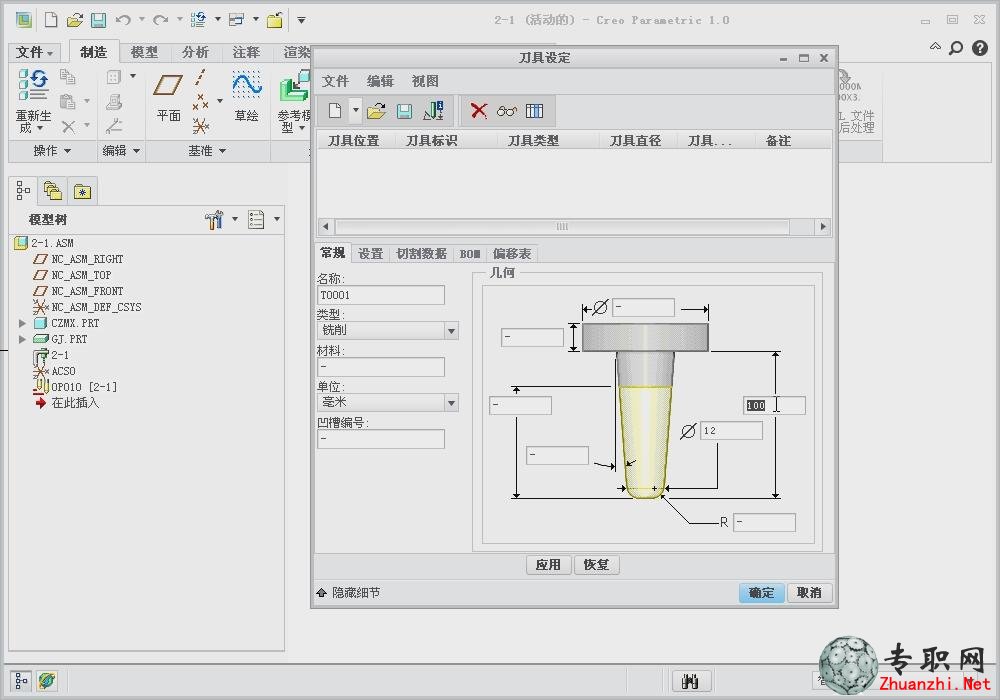
Task: Switch to the 切割数据 tab
Action: click(421, 254)
